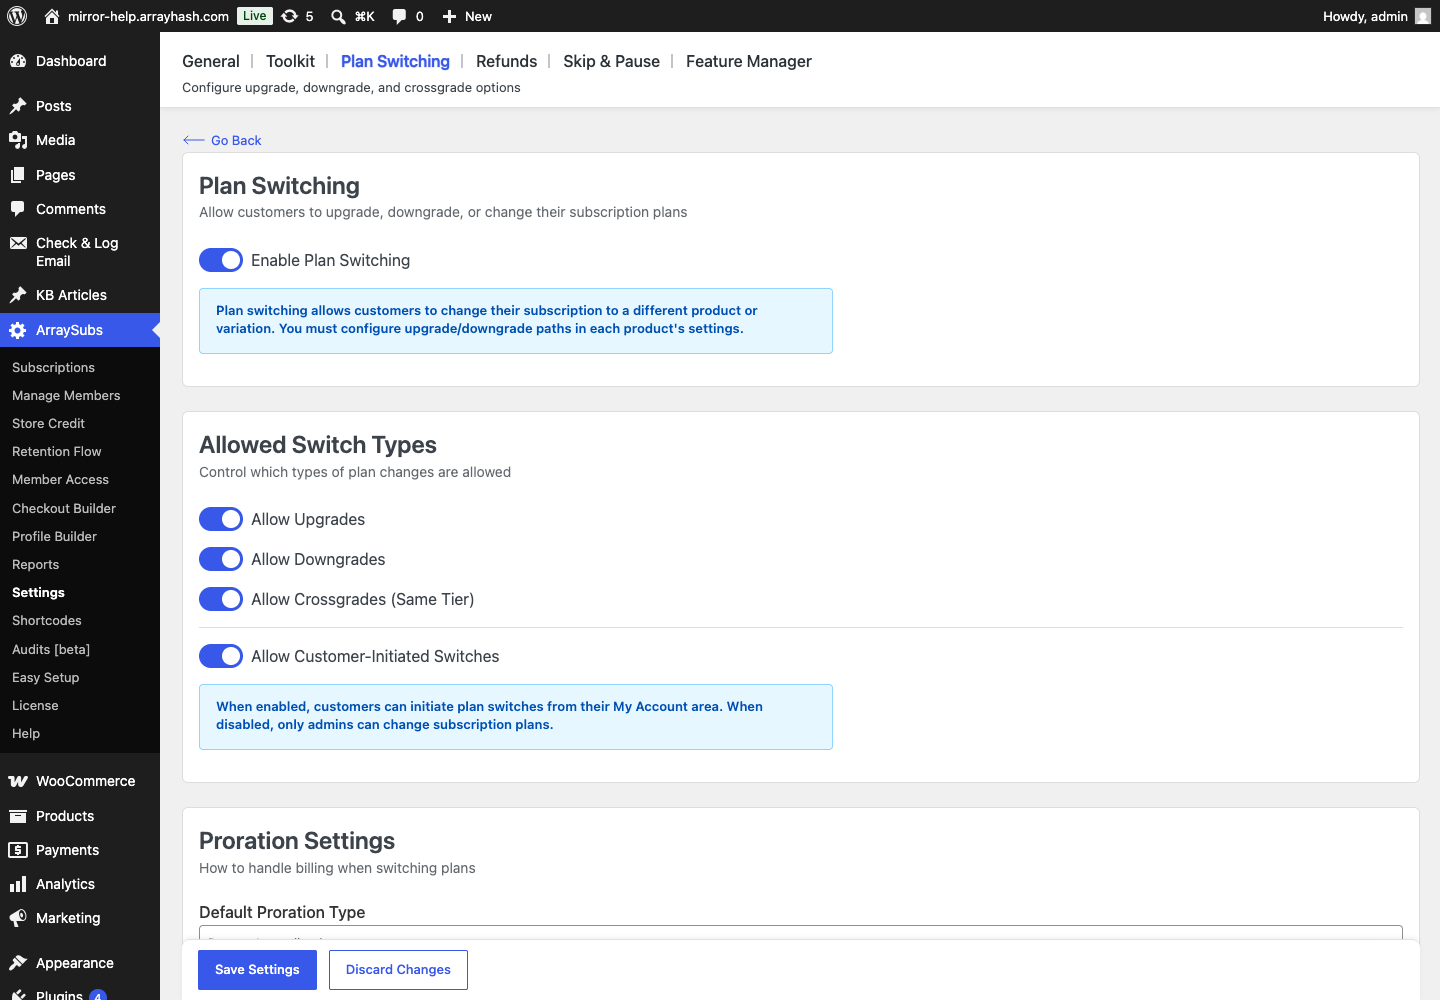Viewport: 1440px width, 1000px height.
Task: Switch to the Toolkit tab
Action: pos(290,61)
